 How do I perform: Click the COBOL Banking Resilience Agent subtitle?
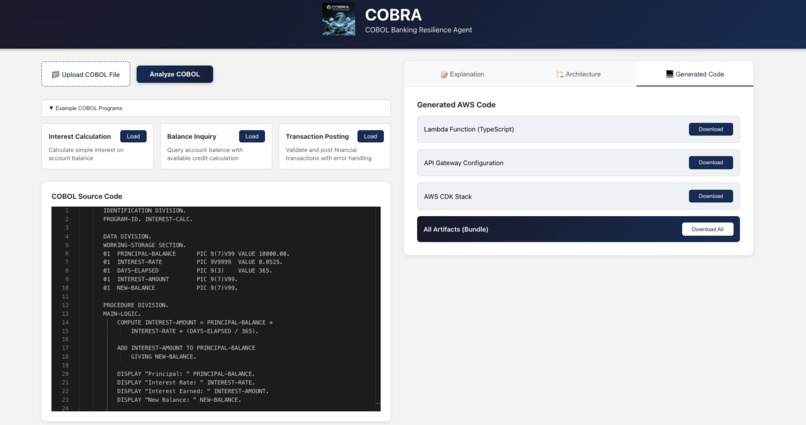coord(418,30)
